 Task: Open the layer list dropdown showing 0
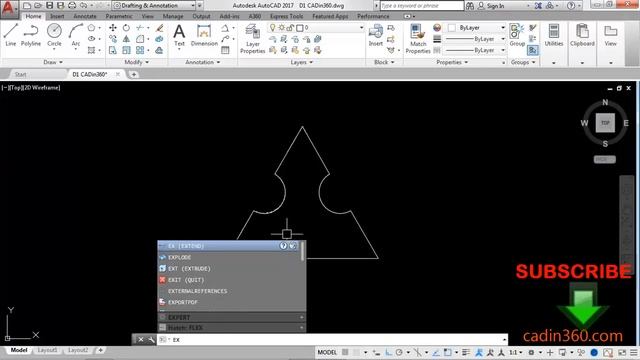click(x=316, y=28)
